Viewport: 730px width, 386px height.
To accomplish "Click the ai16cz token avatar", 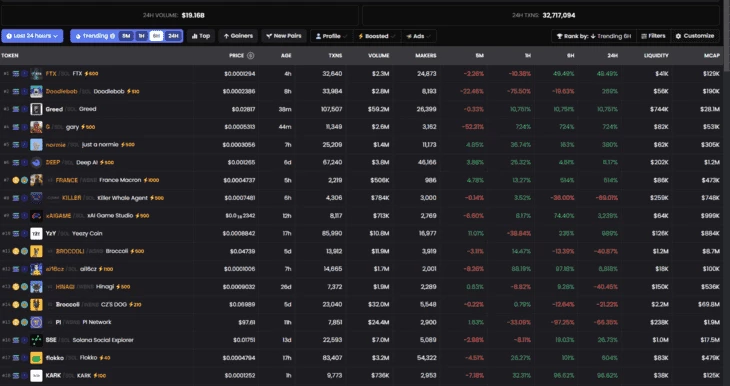I will coord(36,269).
